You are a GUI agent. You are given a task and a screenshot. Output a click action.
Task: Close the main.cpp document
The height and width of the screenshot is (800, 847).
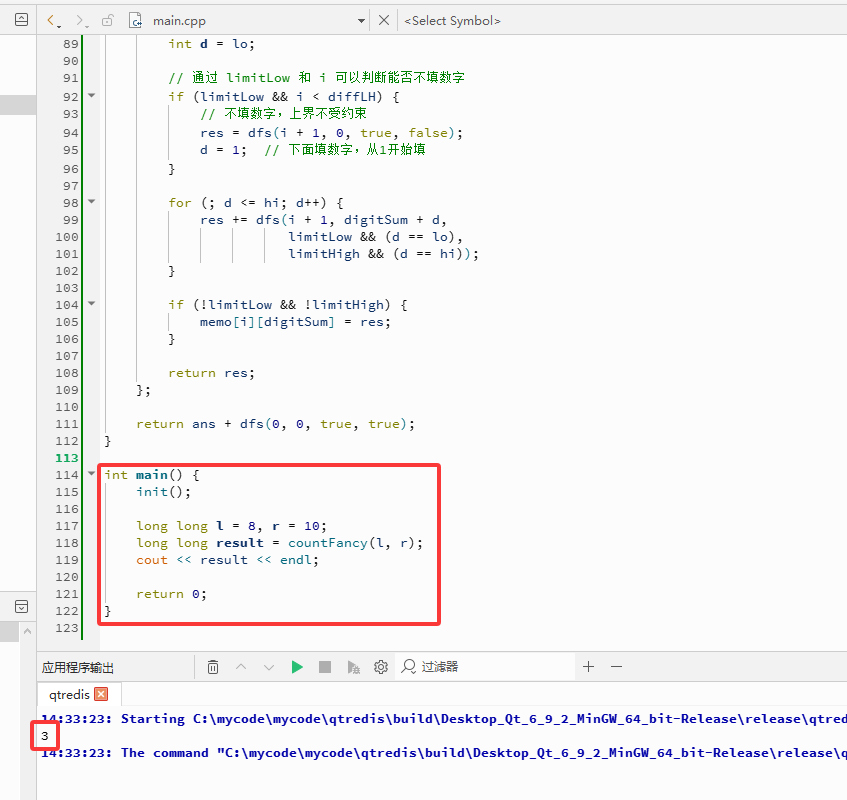pyautogui.click(x=384, y=21)
